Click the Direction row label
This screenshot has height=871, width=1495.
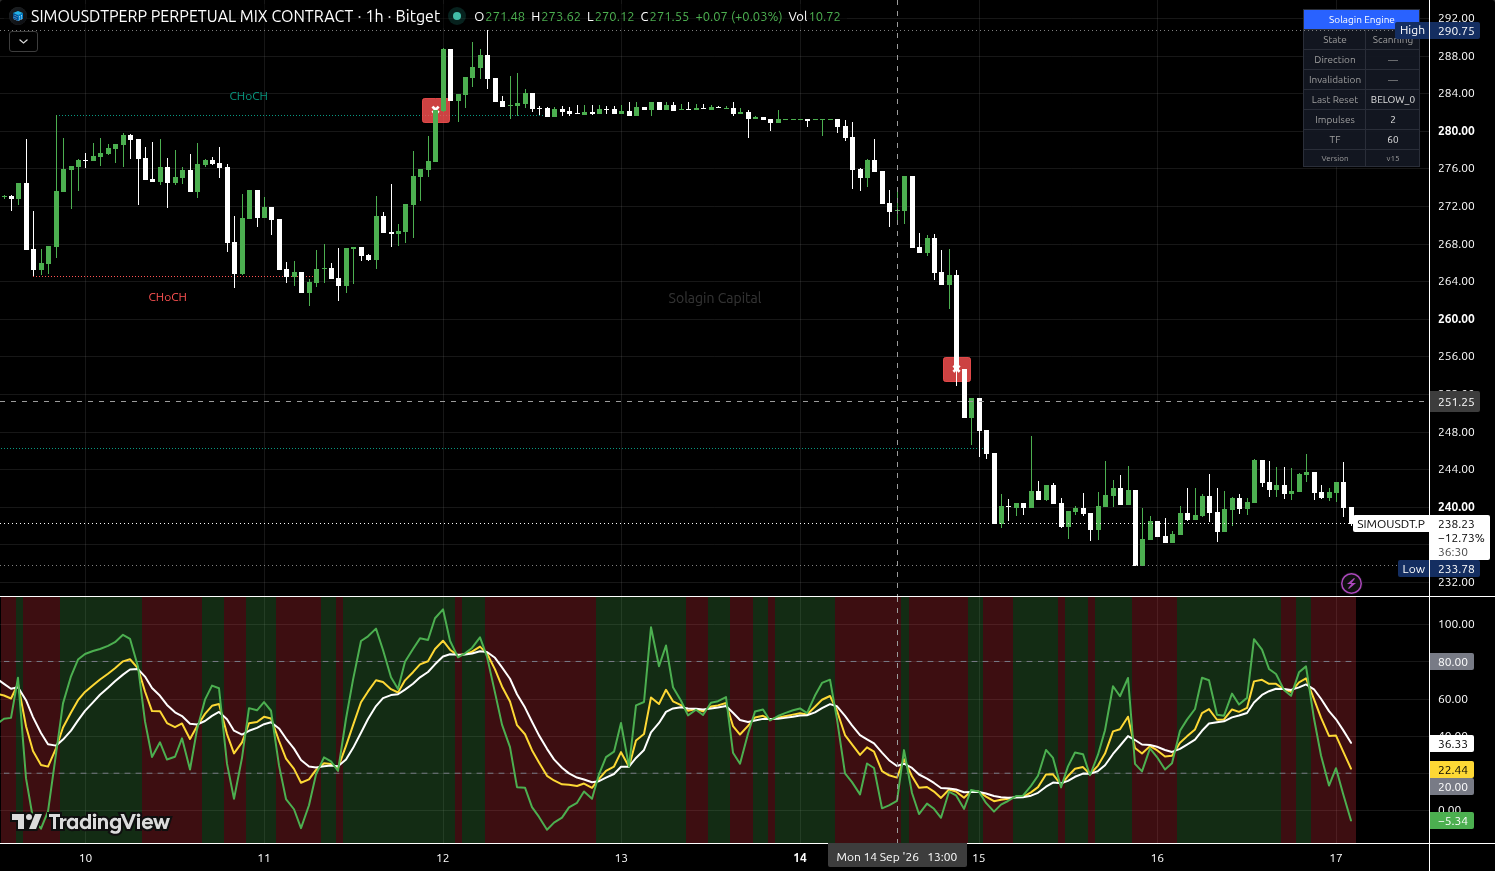(x=1334, y=60)
